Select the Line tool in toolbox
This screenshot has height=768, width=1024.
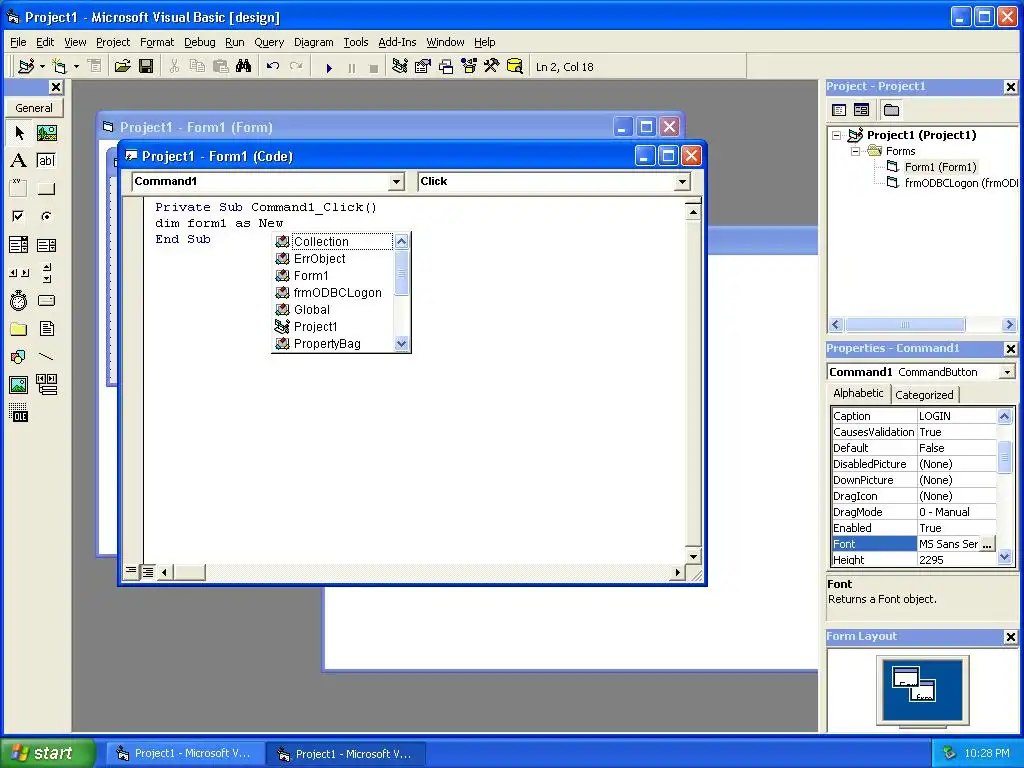pos(46,357)
